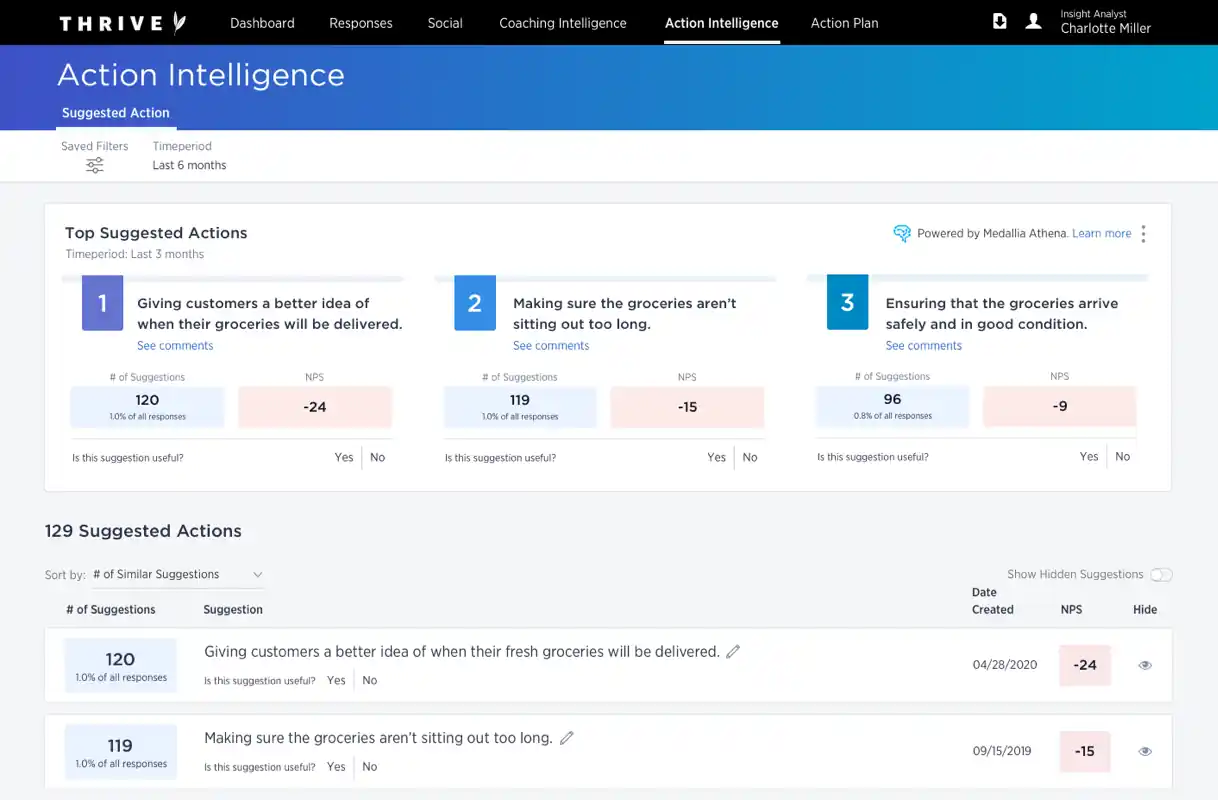The width and height of the screenshot is (1218, 800).
Task: Open the Action Plan nav item
Action: tap(844, 23)
